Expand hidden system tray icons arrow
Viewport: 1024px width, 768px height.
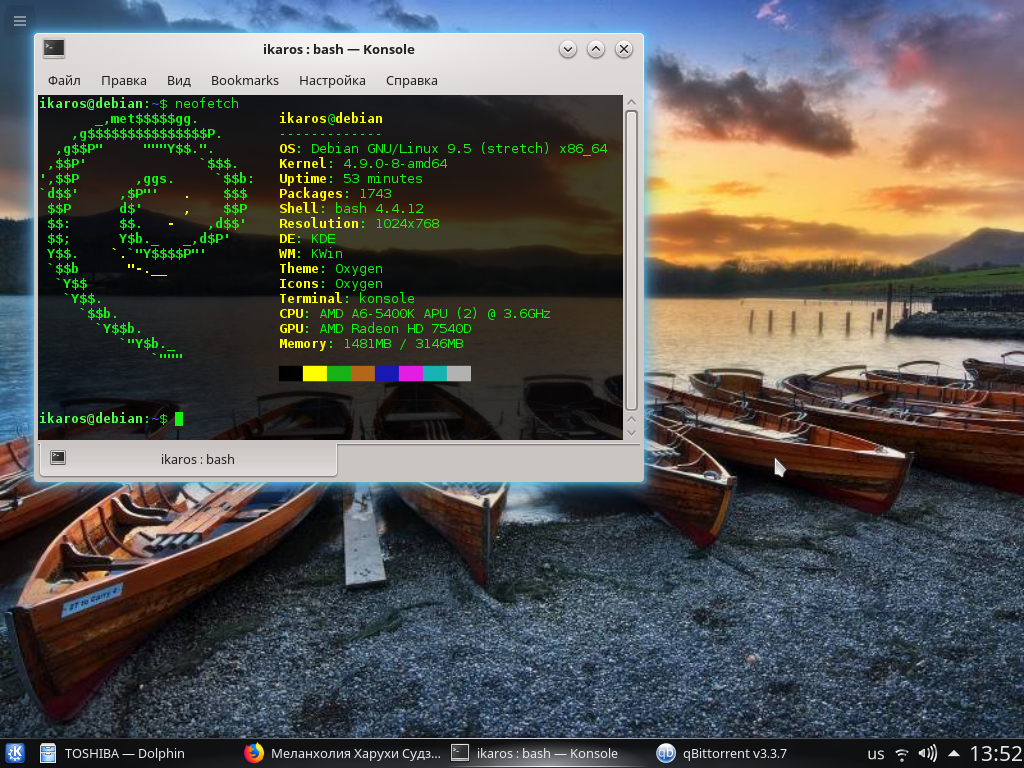pyautogui.click(x=953, y=753)
